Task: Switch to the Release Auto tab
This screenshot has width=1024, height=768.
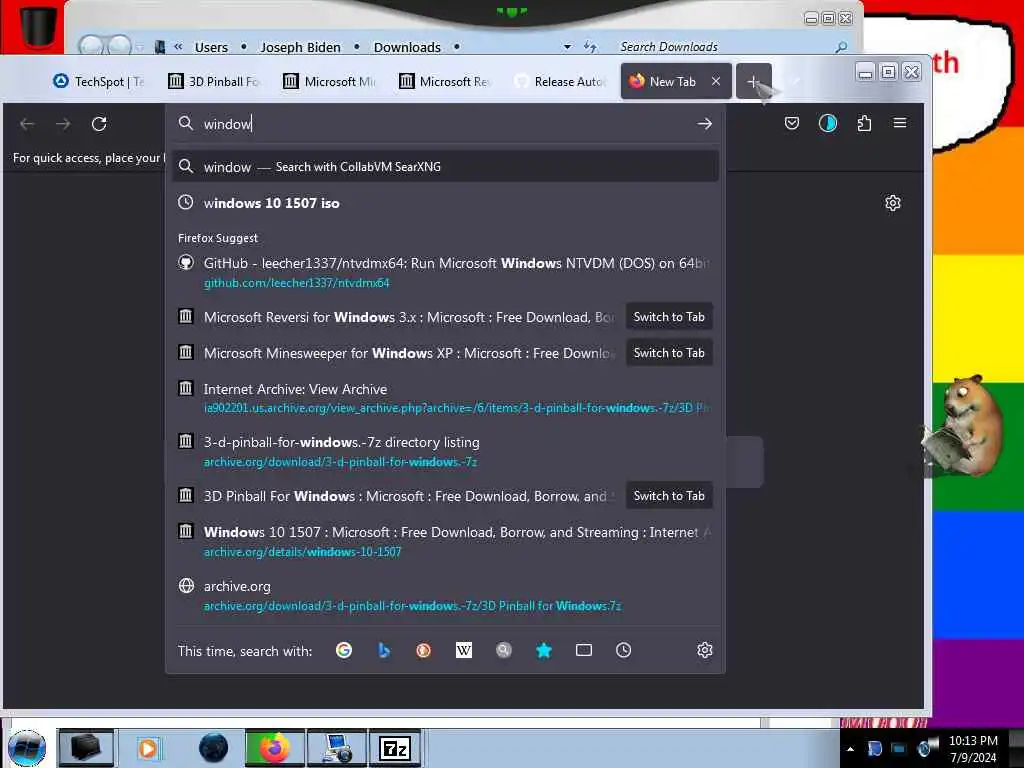Action: pos(560,81)
